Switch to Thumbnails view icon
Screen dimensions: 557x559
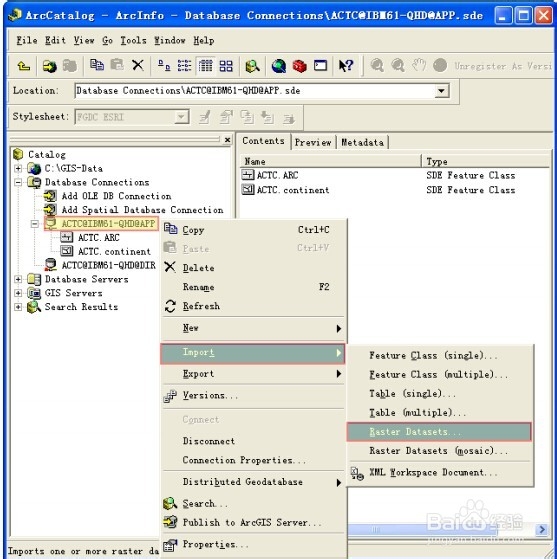point(226,66)
